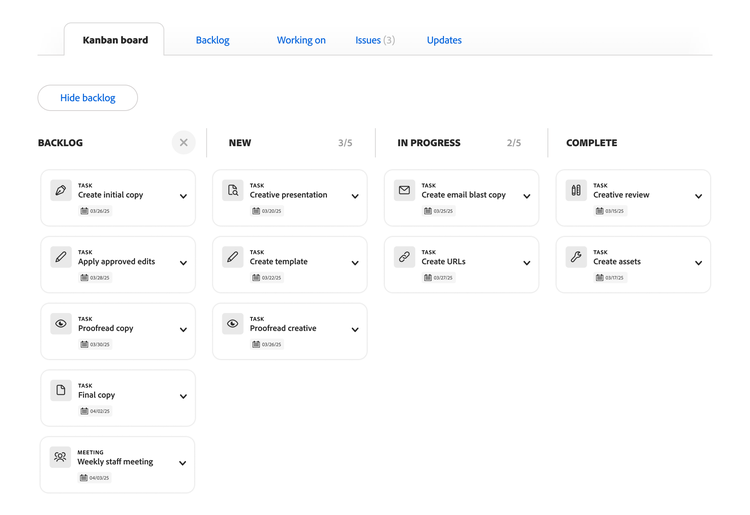The width and height of the screenshot is (750, 515).
Task: Click calendar icon on Create email blast copy
Action: [428, 211]
